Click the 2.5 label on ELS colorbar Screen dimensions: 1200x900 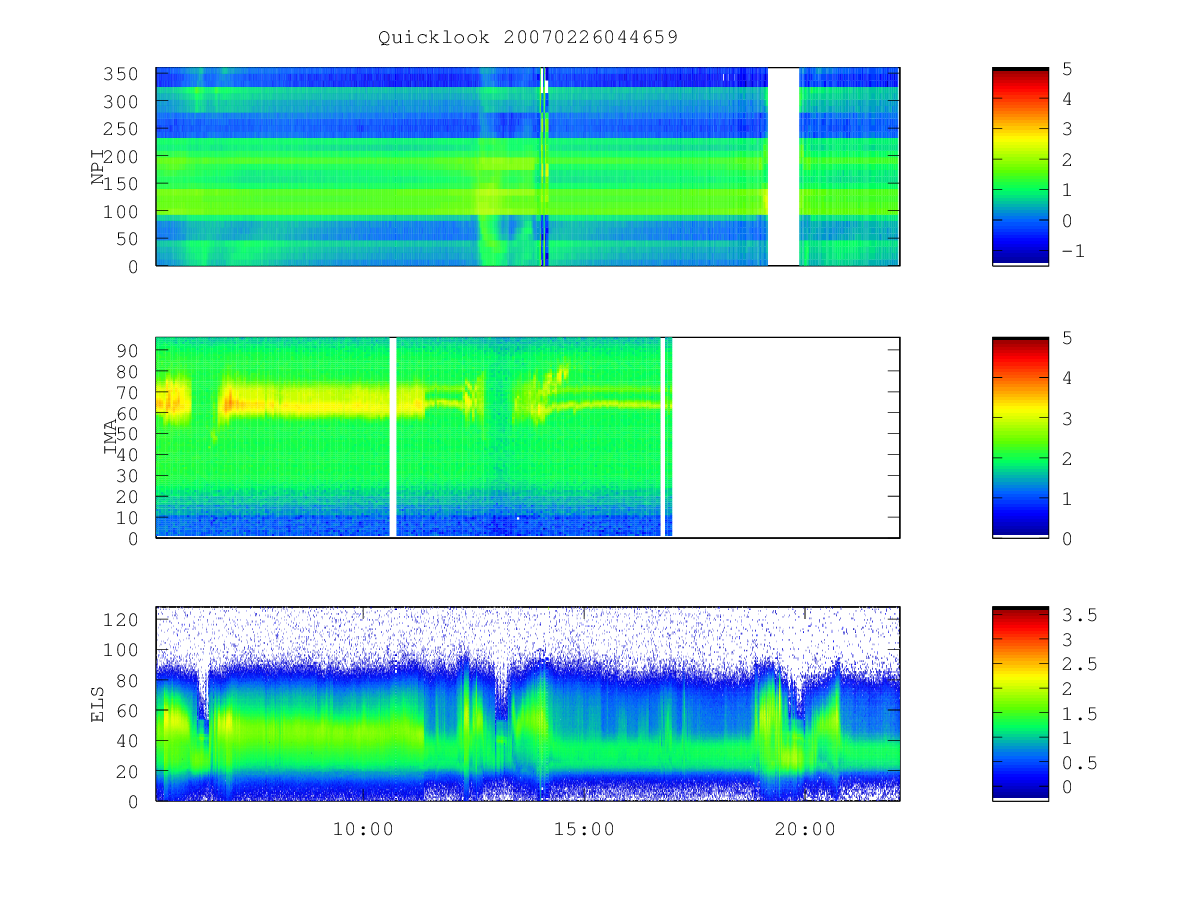point(1079,664)
